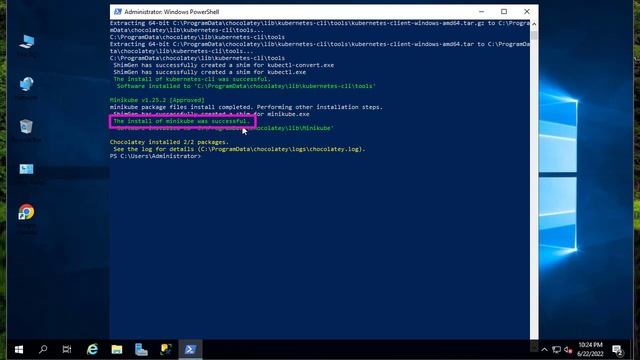This screenshot has height=360, width=640.
Task: Open the Action Center notifications
Action: click(618, 350)
